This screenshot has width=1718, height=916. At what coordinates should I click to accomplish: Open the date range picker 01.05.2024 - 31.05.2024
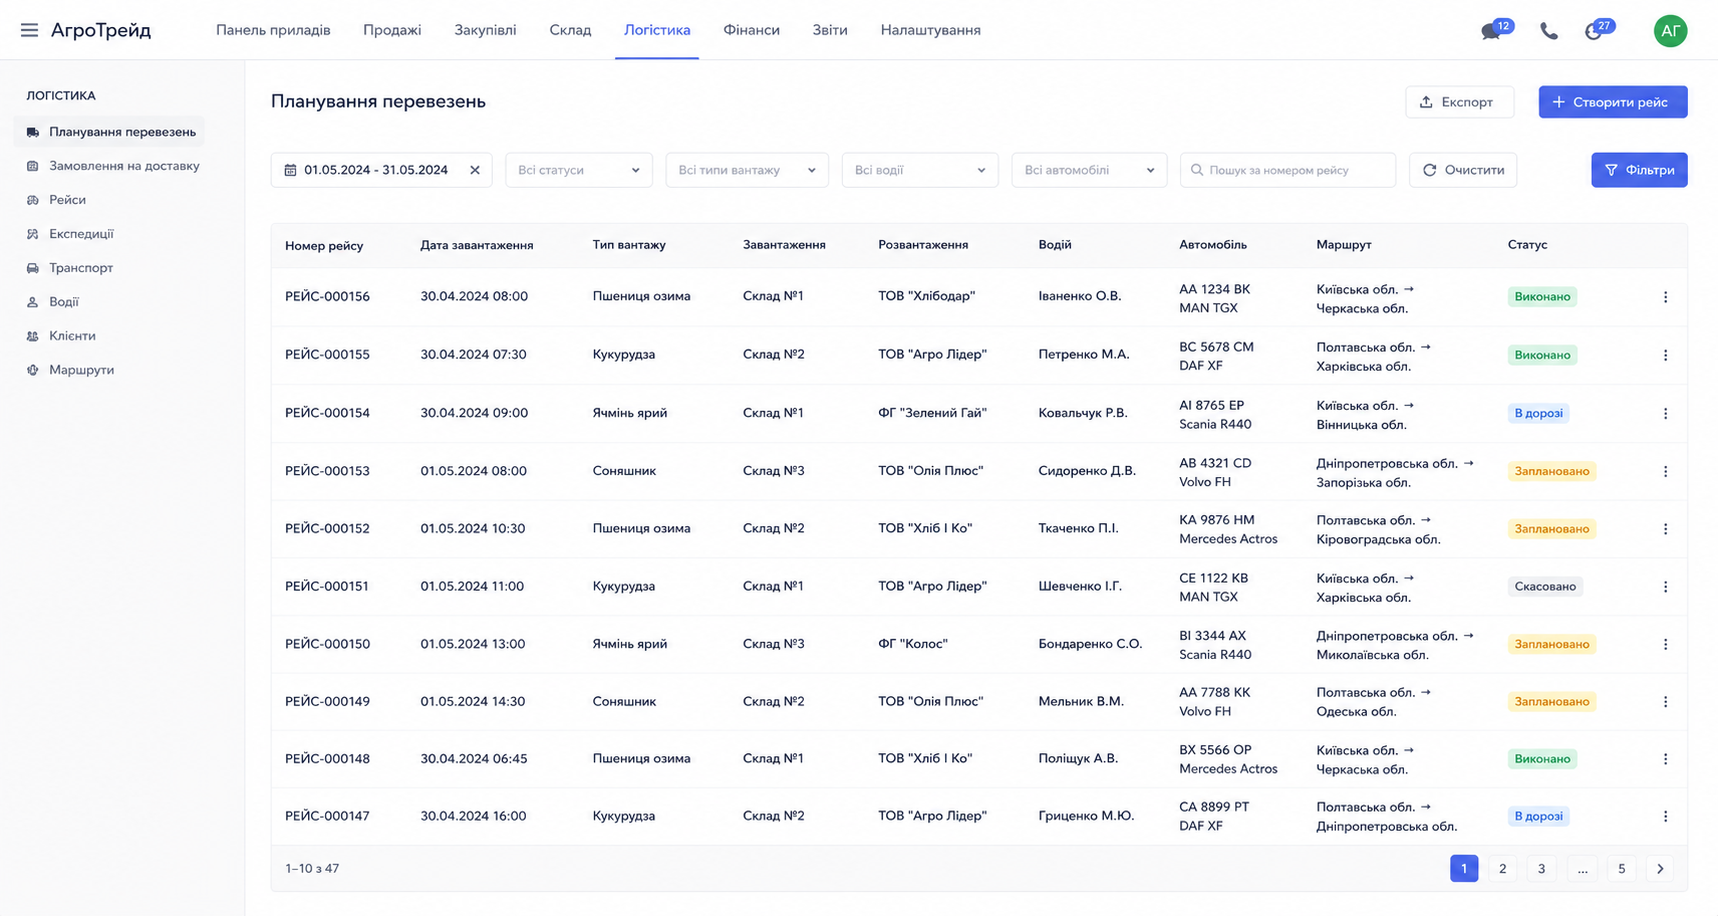[381, 170]
